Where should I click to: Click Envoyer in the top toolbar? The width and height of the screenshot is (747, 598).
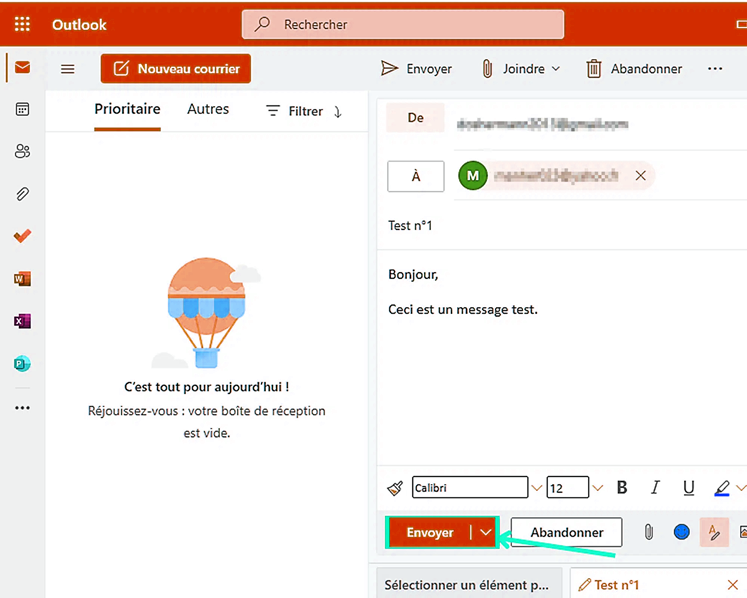[416, 69]
